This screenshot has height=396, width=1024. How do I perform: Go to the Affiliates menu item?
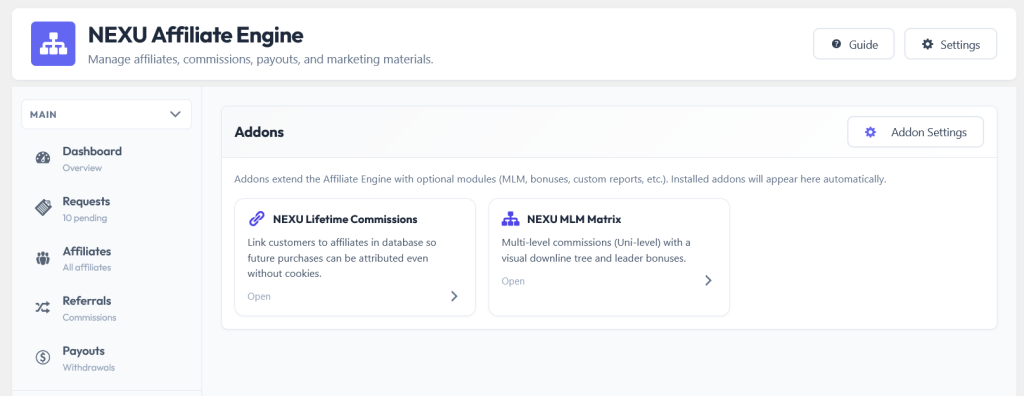(x=106, y=258)
